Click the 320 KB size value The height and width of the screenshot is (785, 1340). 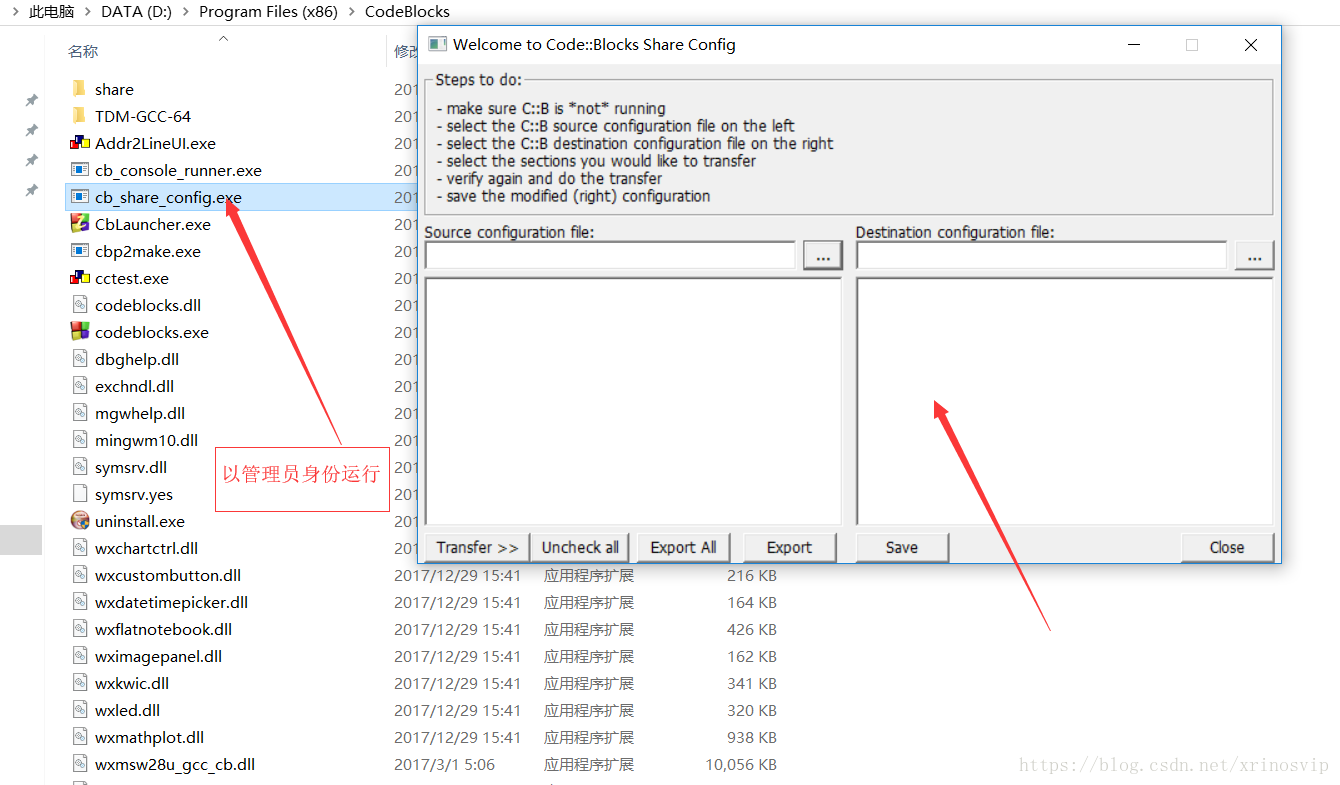(x=752, y=710)
